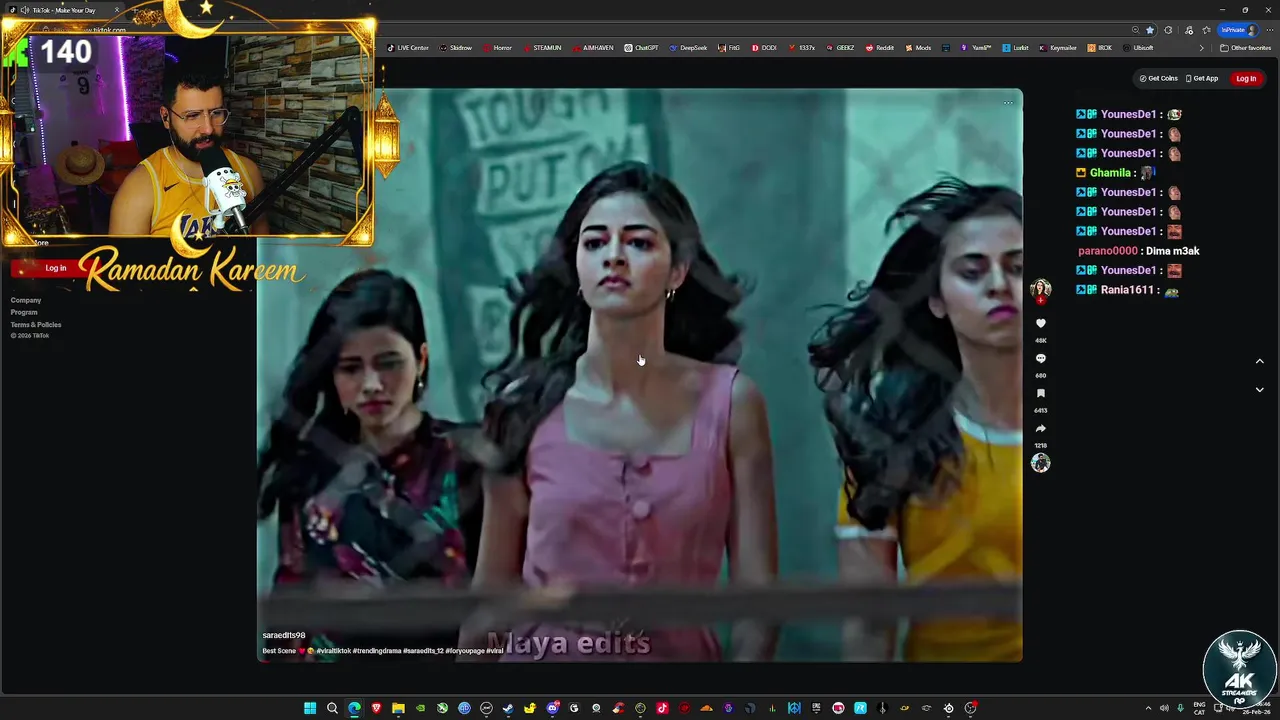This screenshot has width=1280, height=720.
Task: Click the Get App link
Action: coord(1202,78)
